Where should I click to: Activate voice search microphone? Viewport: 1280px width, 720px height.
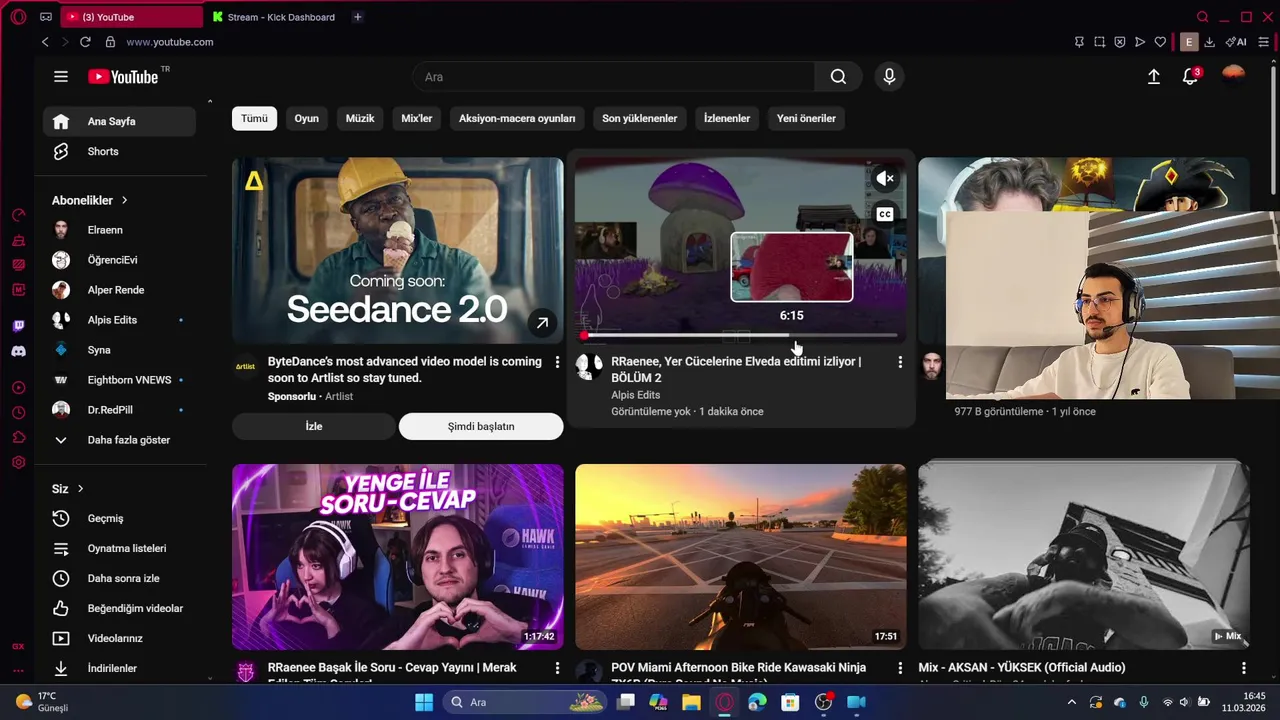point(889,77)
